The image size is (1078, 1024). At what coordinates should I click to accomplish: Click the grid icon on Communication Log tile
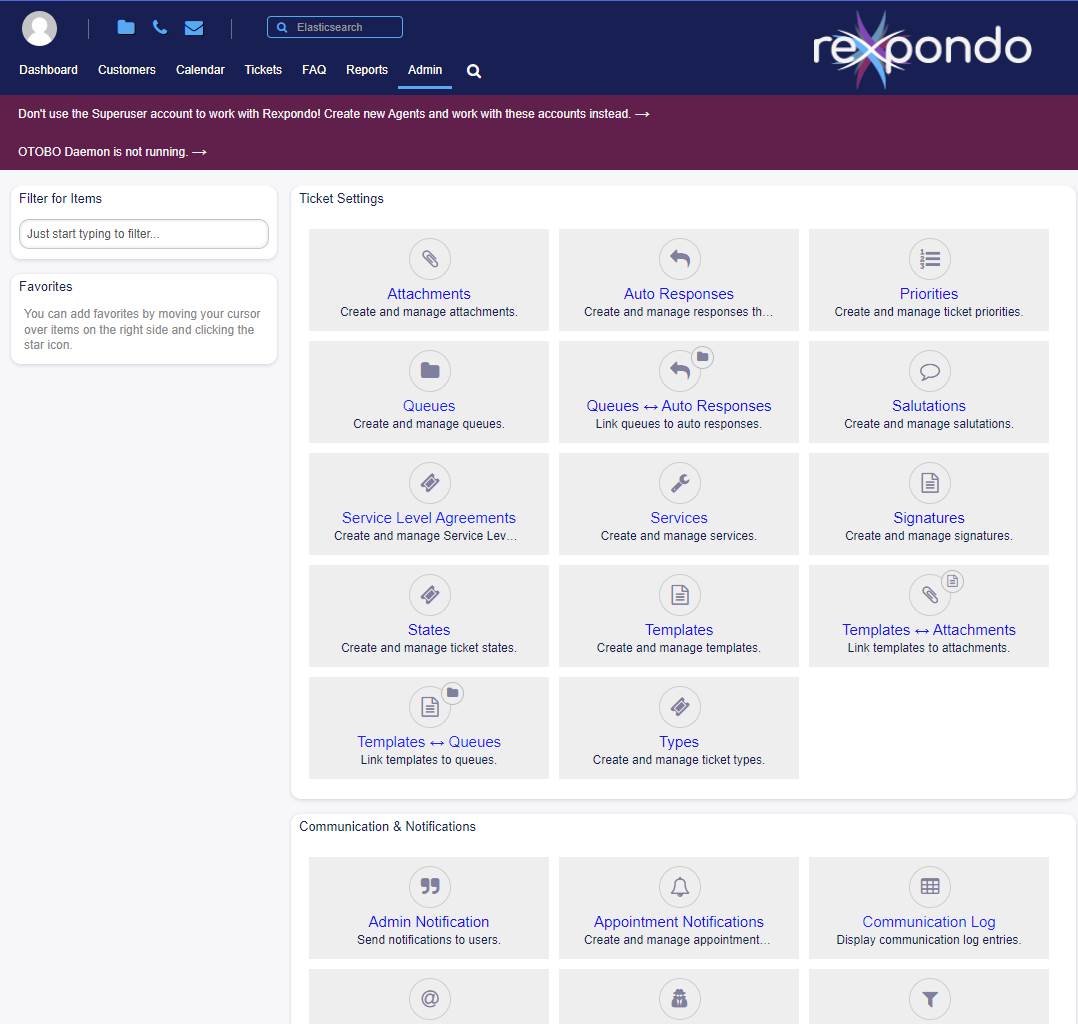(929, 886)
